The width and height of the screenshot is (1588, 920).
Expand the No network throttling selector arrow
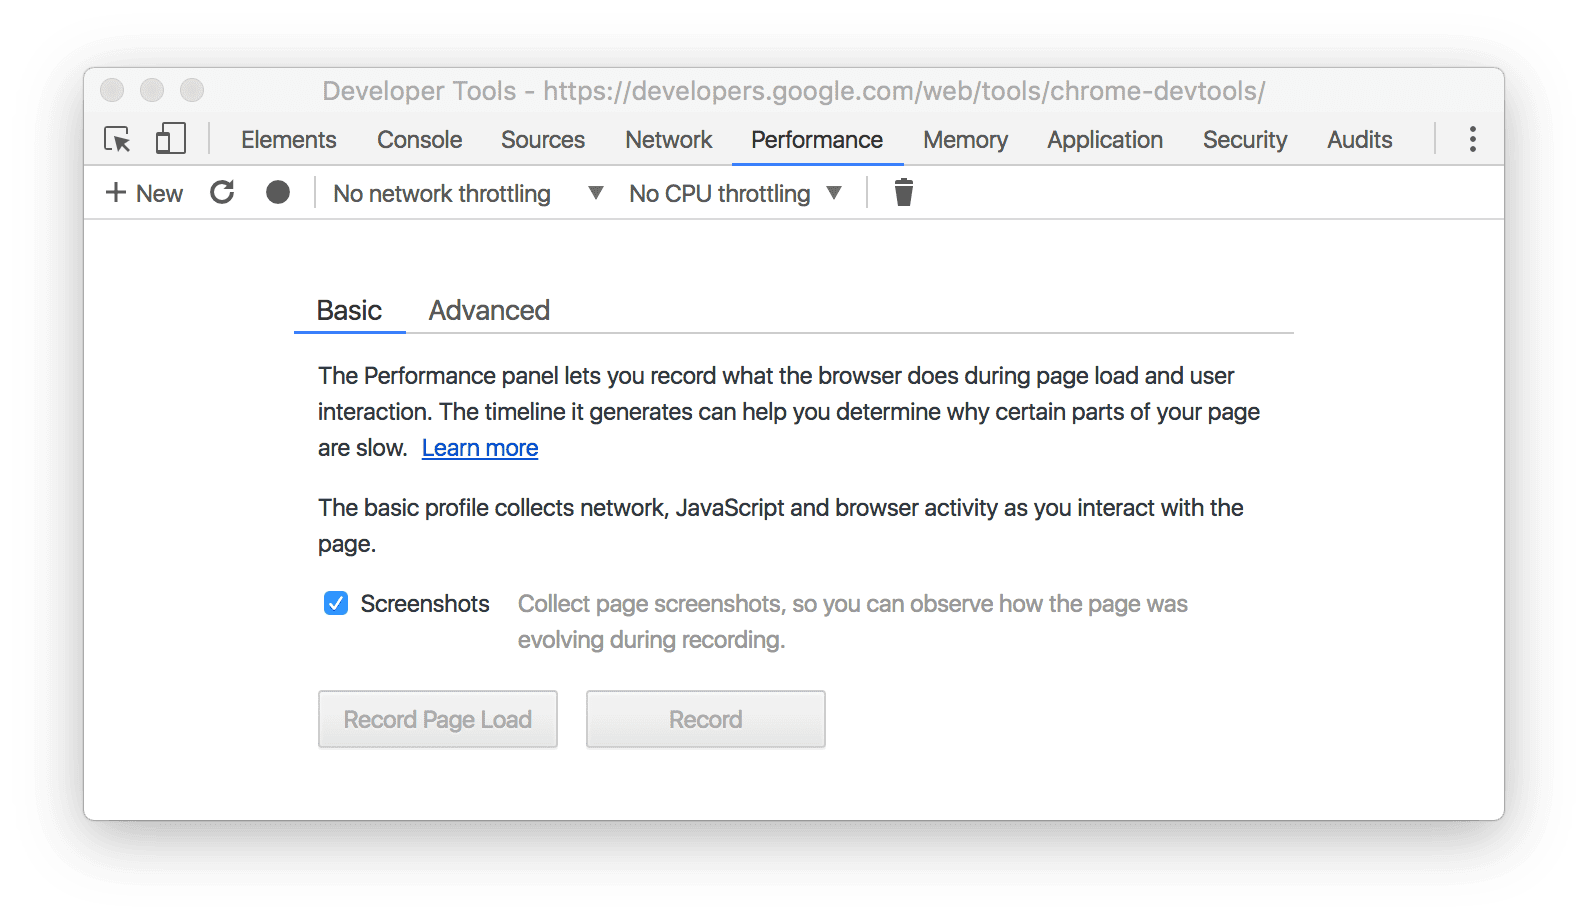coord(595,192)
